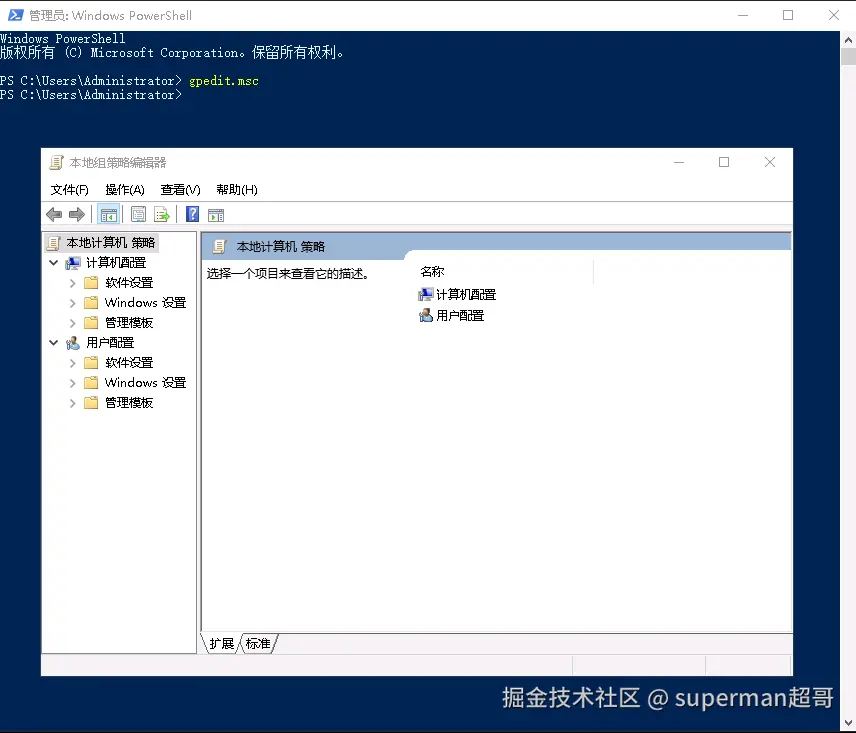
Task: Open the 帮助(H) menu
Action: [237, 190]
